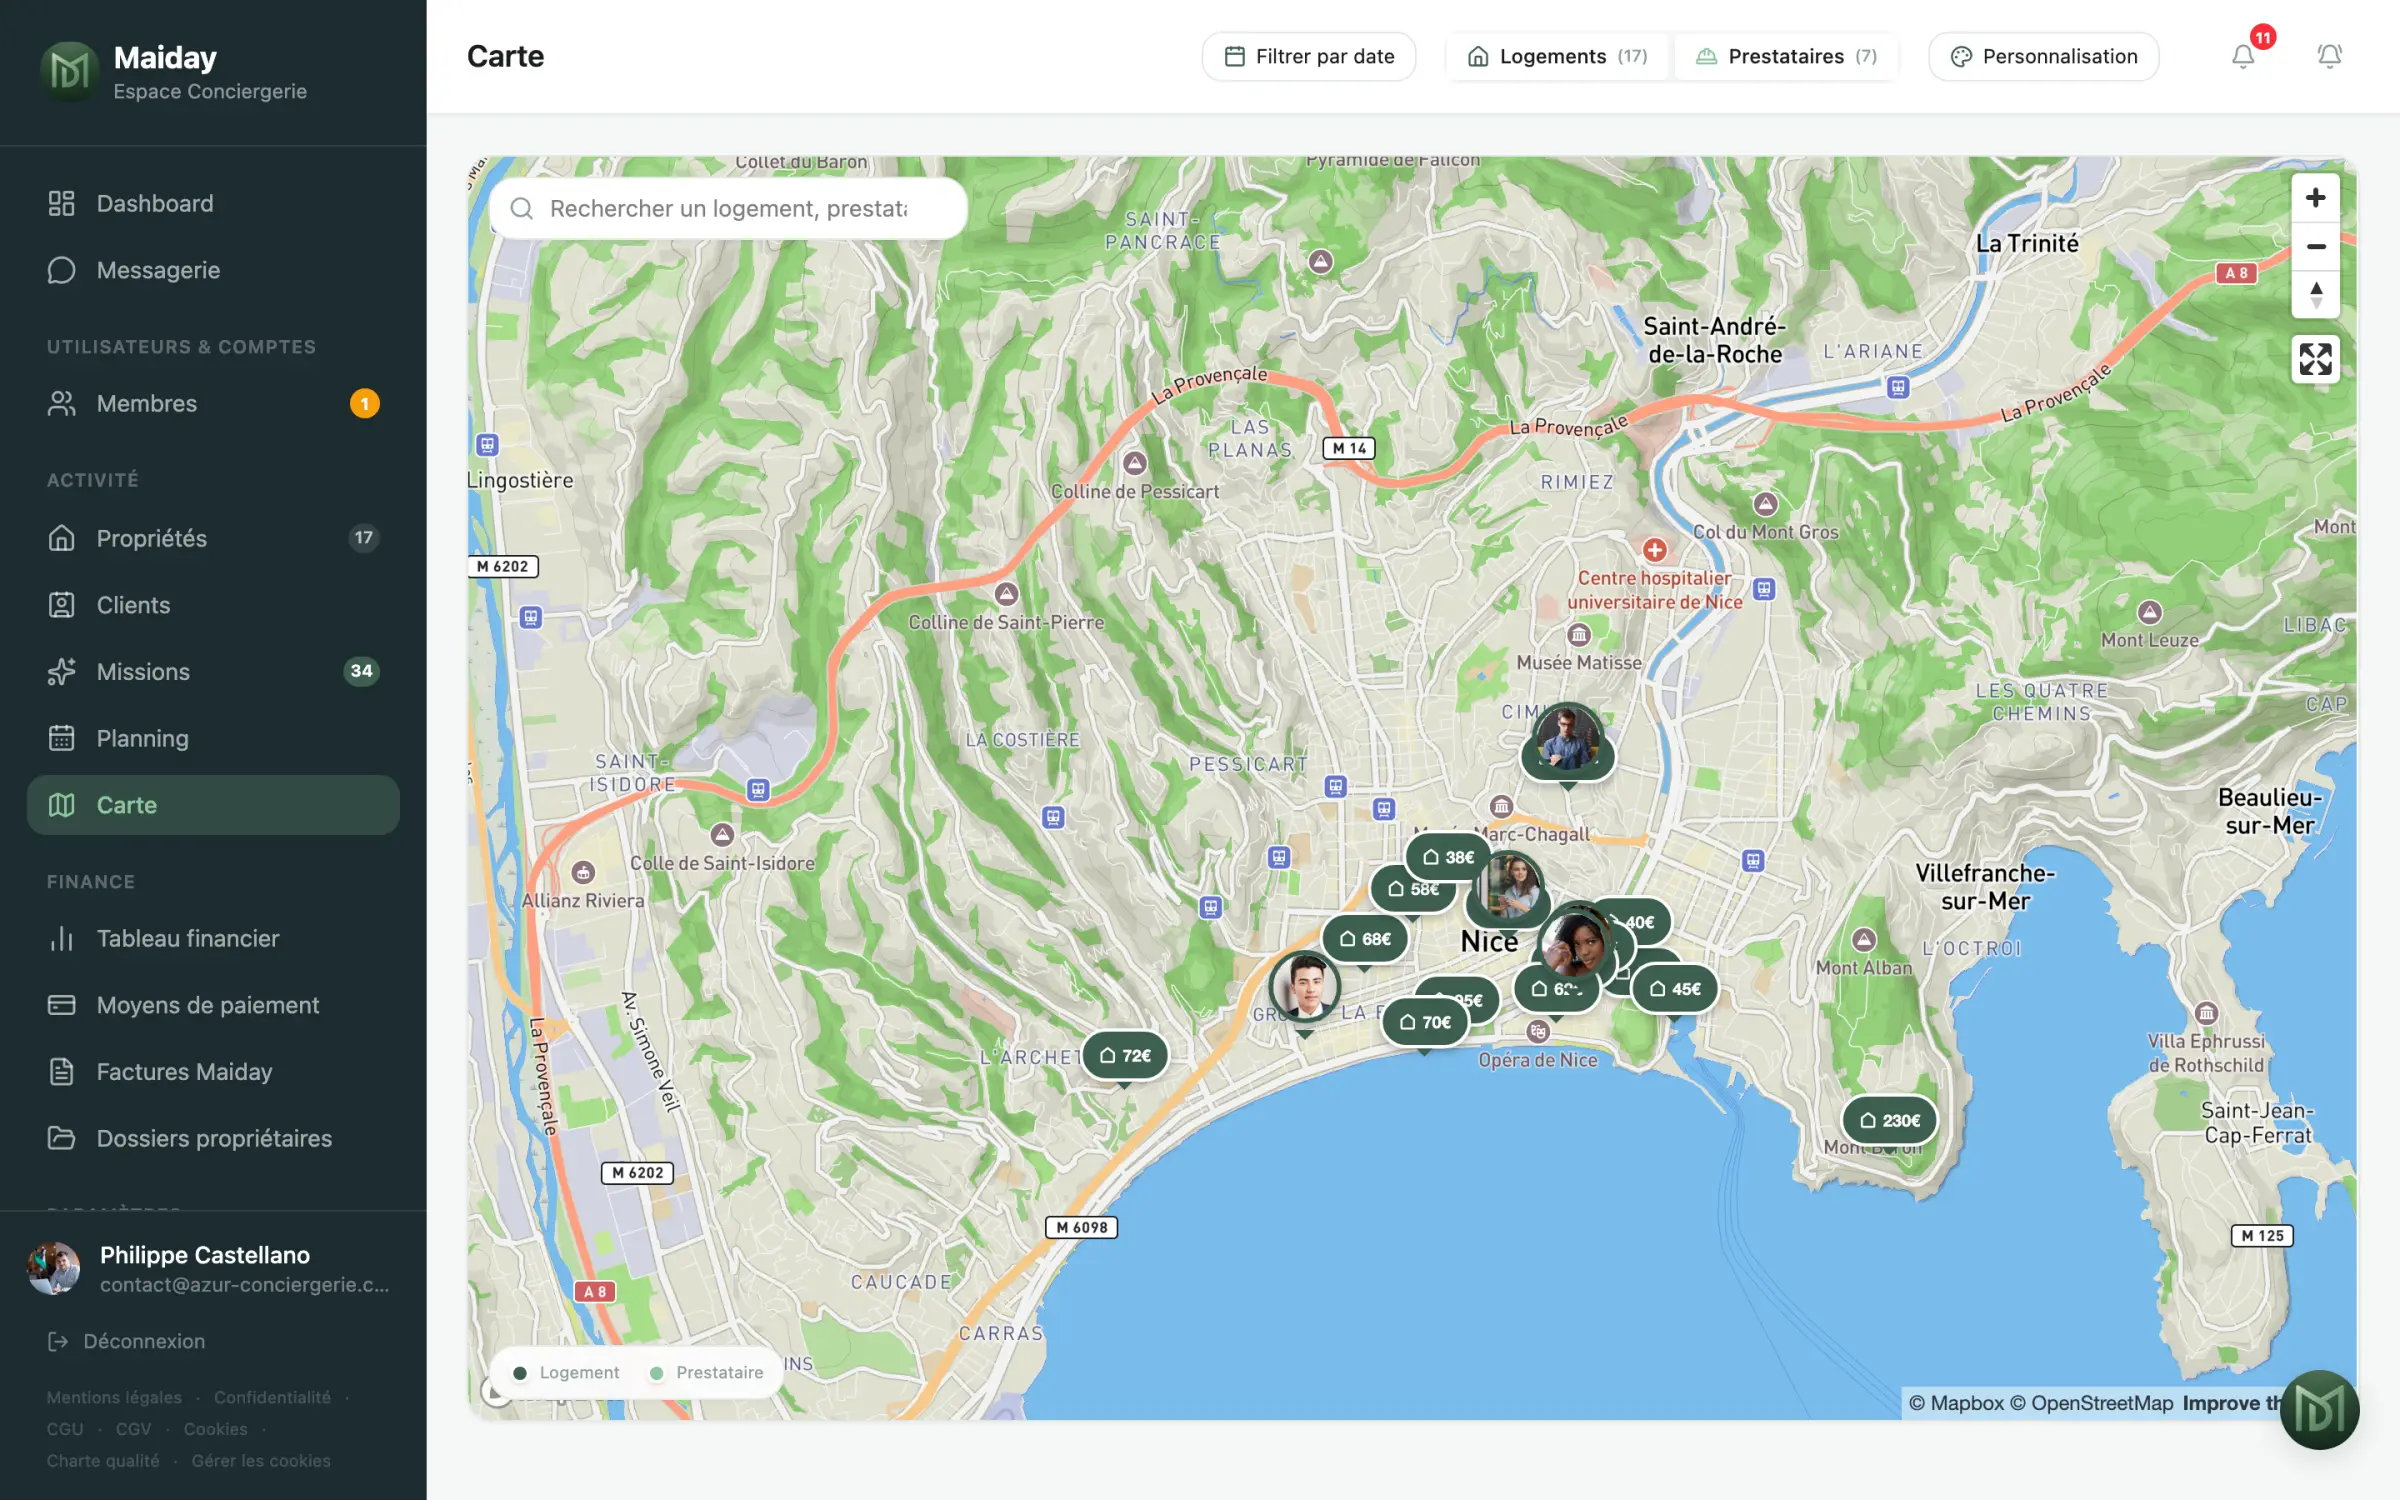Open Tableau financier

tap(213, 938)
